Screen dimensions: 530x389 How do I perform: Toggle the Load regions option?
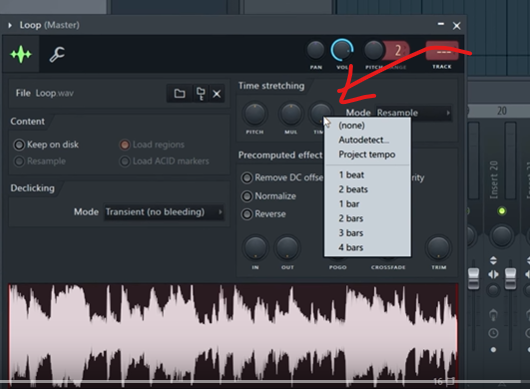[124, 145]
